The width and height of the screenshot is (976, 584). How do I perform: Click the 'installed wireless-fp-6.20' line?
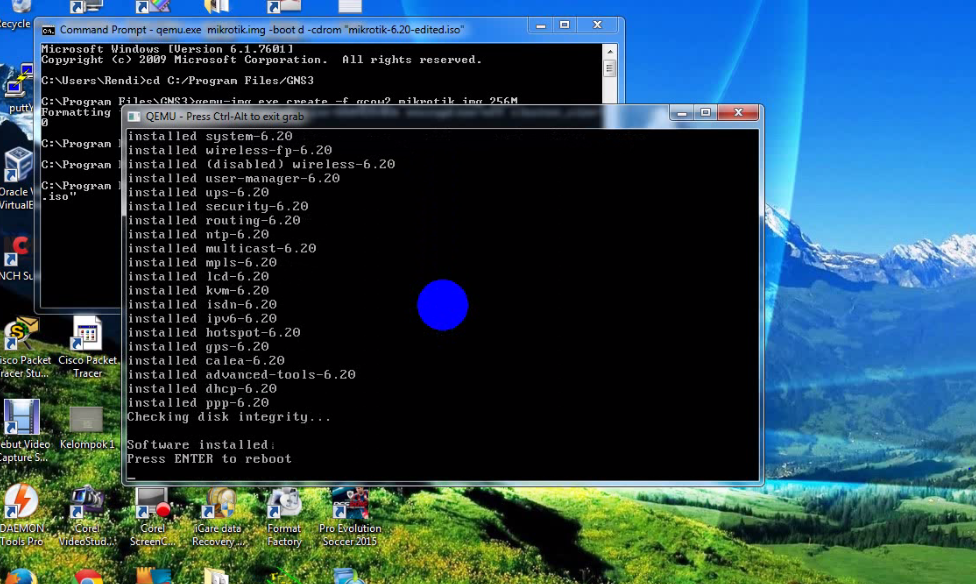230,150
